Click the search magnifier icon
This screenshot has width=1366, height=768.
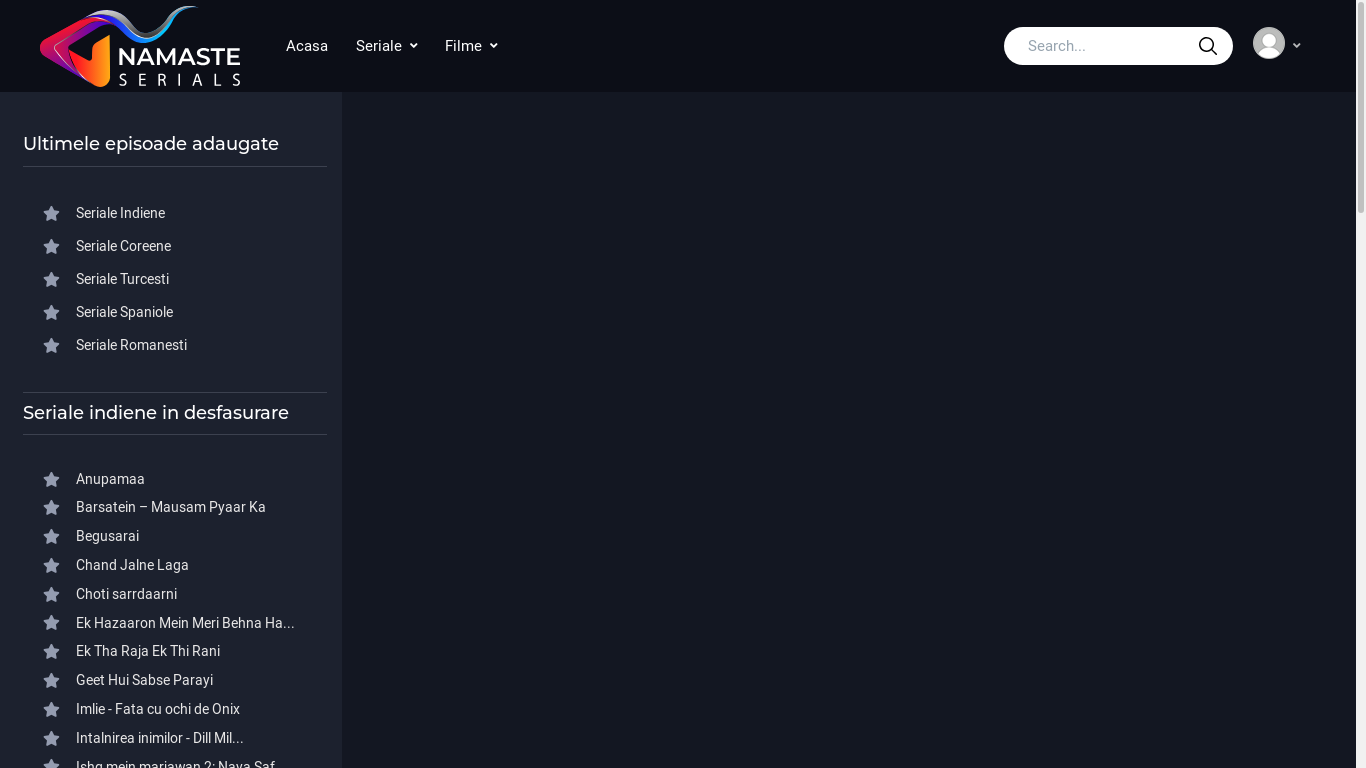[1208, 46]
